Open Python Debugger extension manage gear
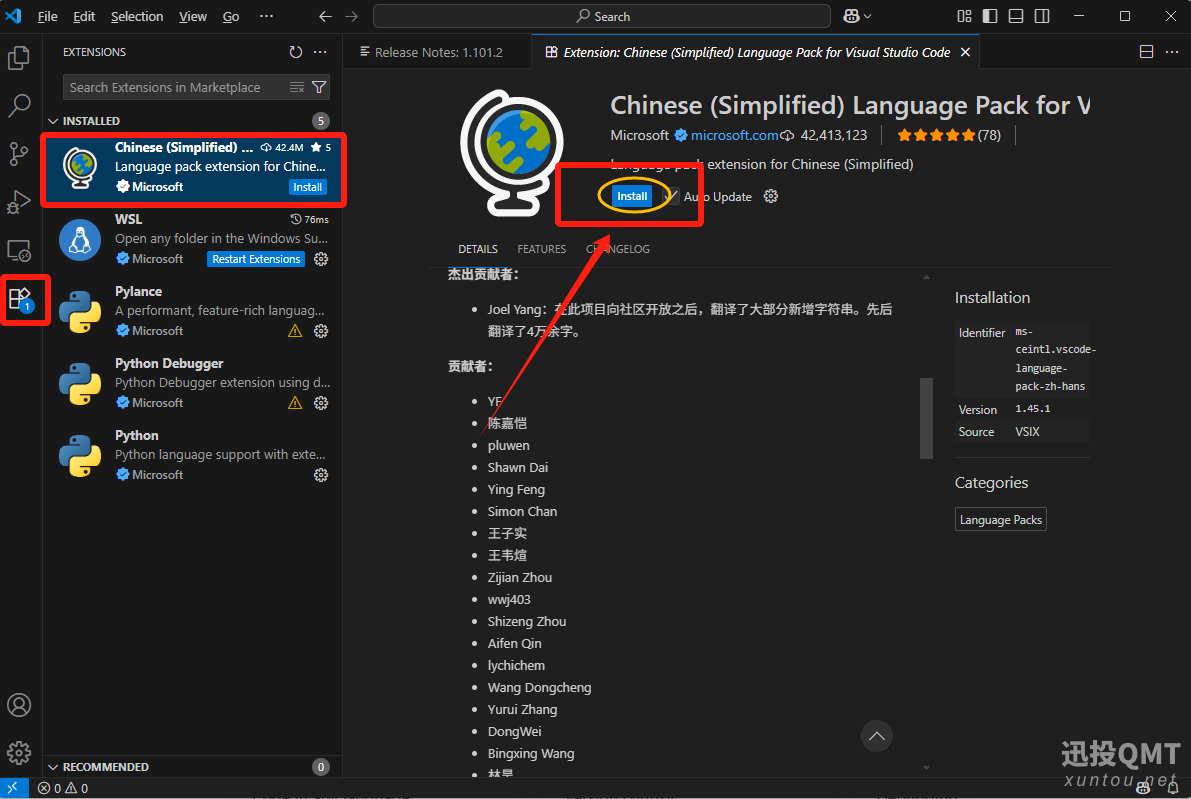 321,403
